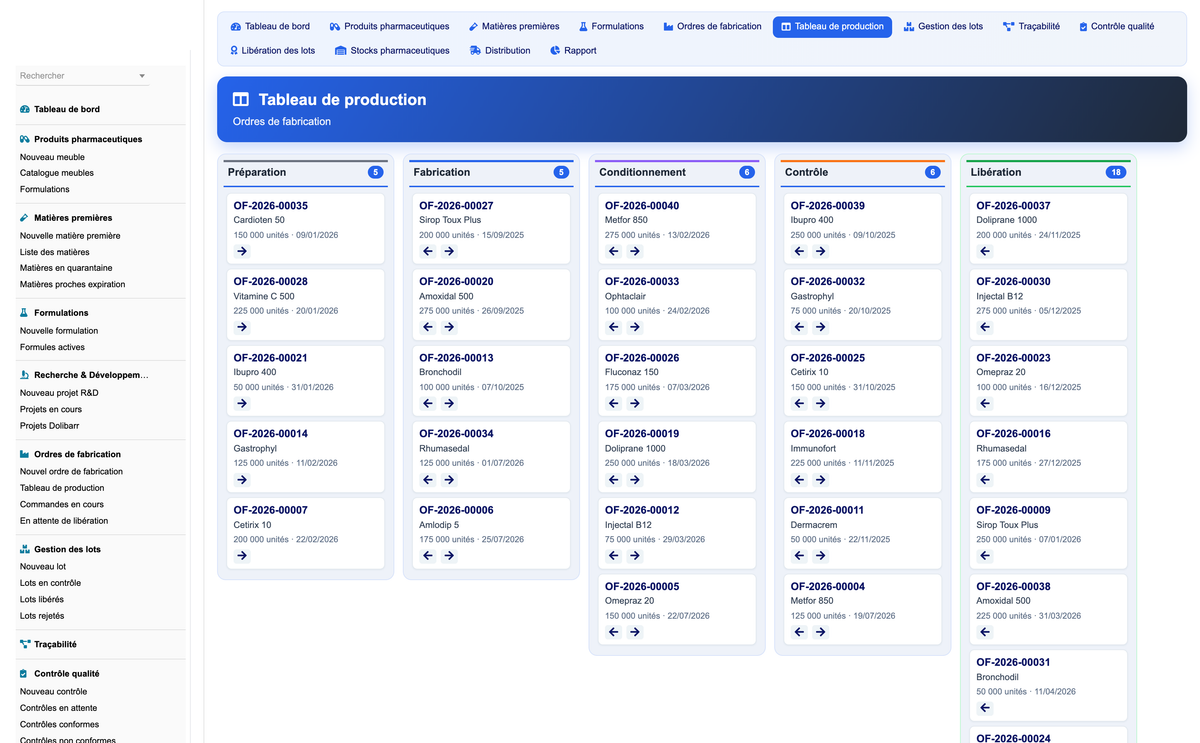1200x743 pixels.
Task: Move OF-2026-00011 Dermacrem back
Action: point(799,555)
